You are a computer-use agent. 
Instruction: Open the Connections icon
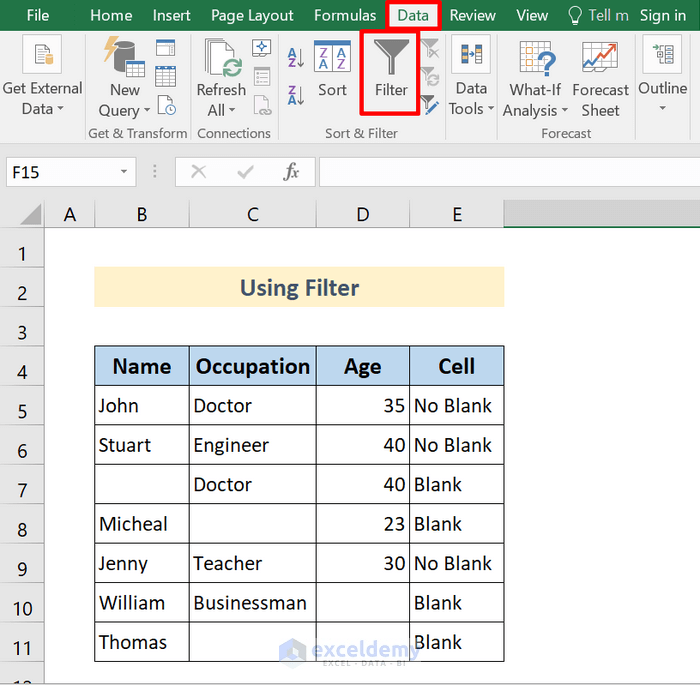(262, 48)
